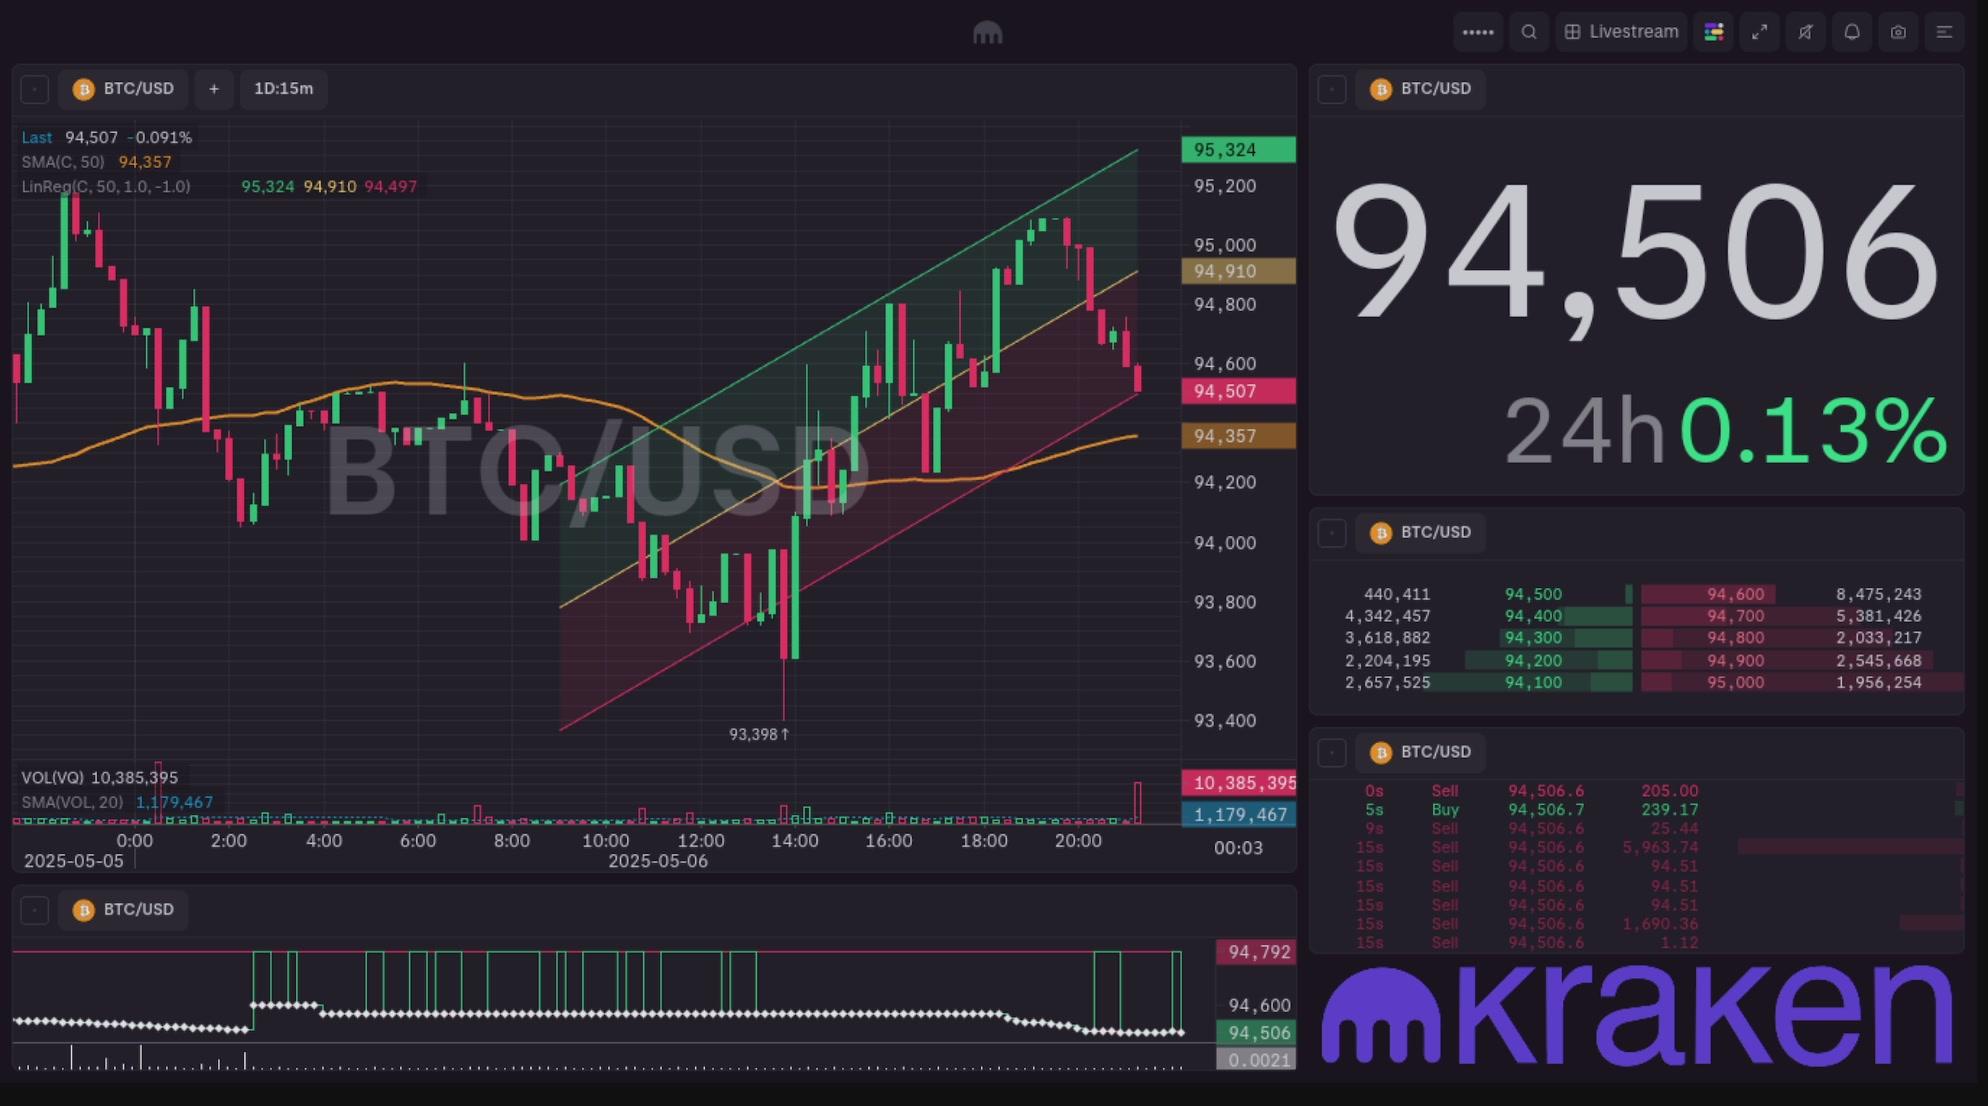Click the square button in the bottom spread panel

coord(35,910)
